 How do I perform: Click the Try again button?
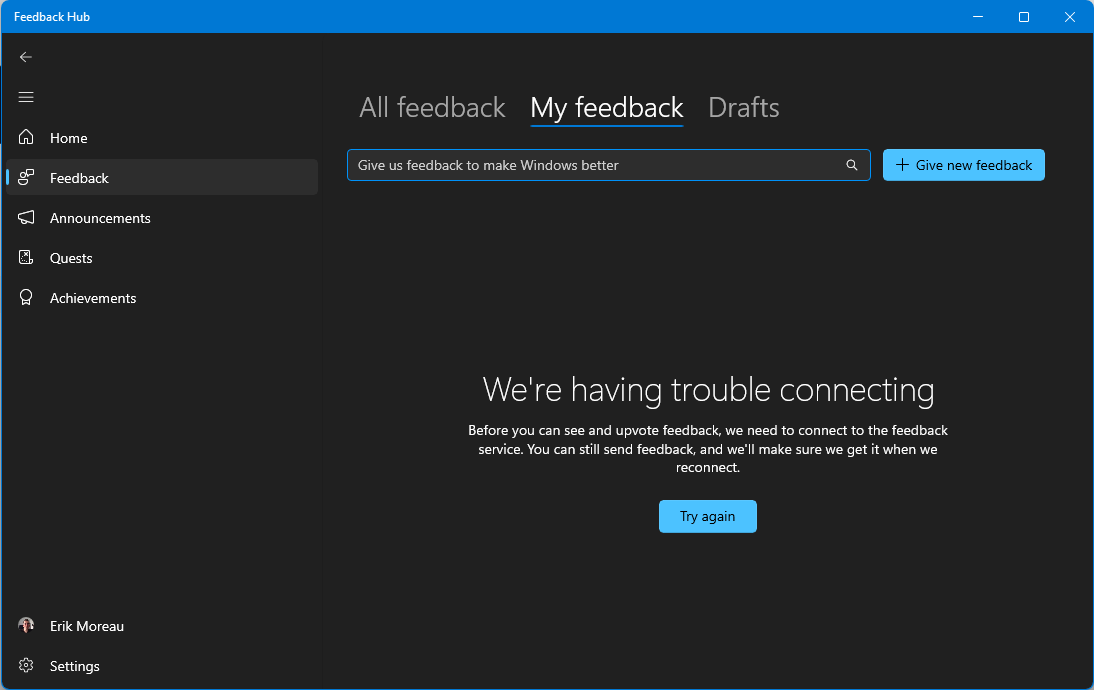pyautogui.click(x=707, y=516)
